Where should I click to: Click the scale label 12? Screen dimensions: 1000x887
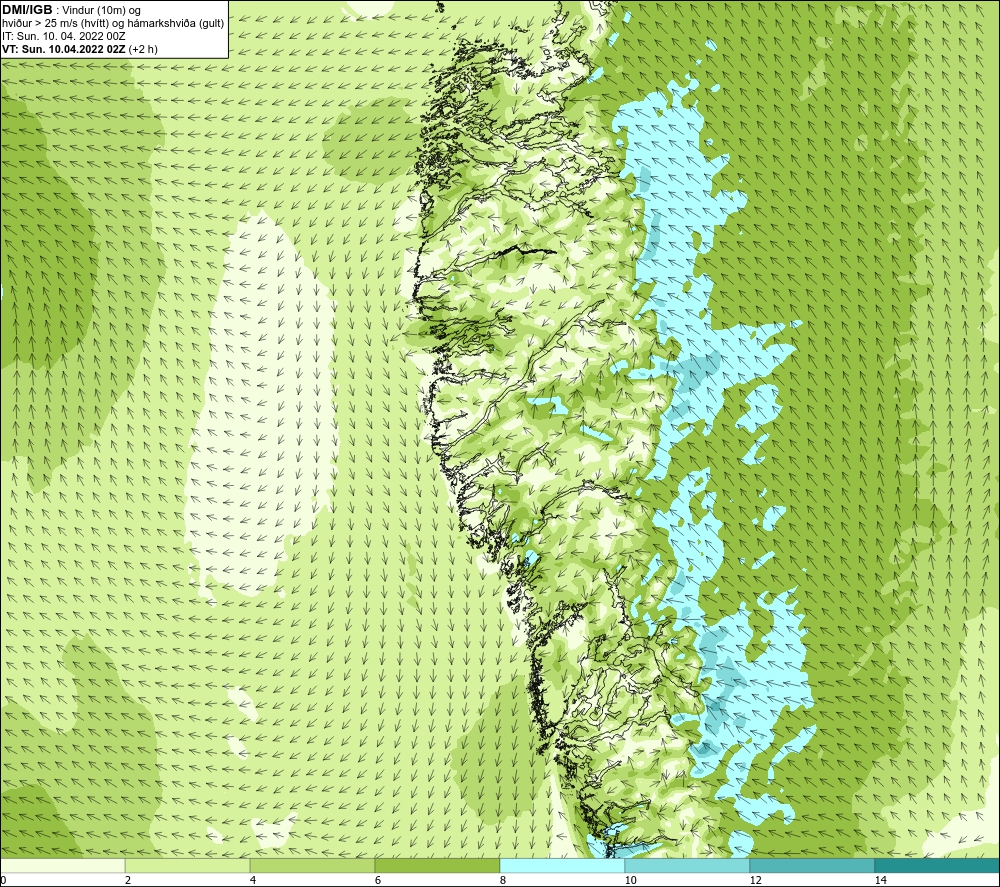pyautogui.click(x=755, y=880)
